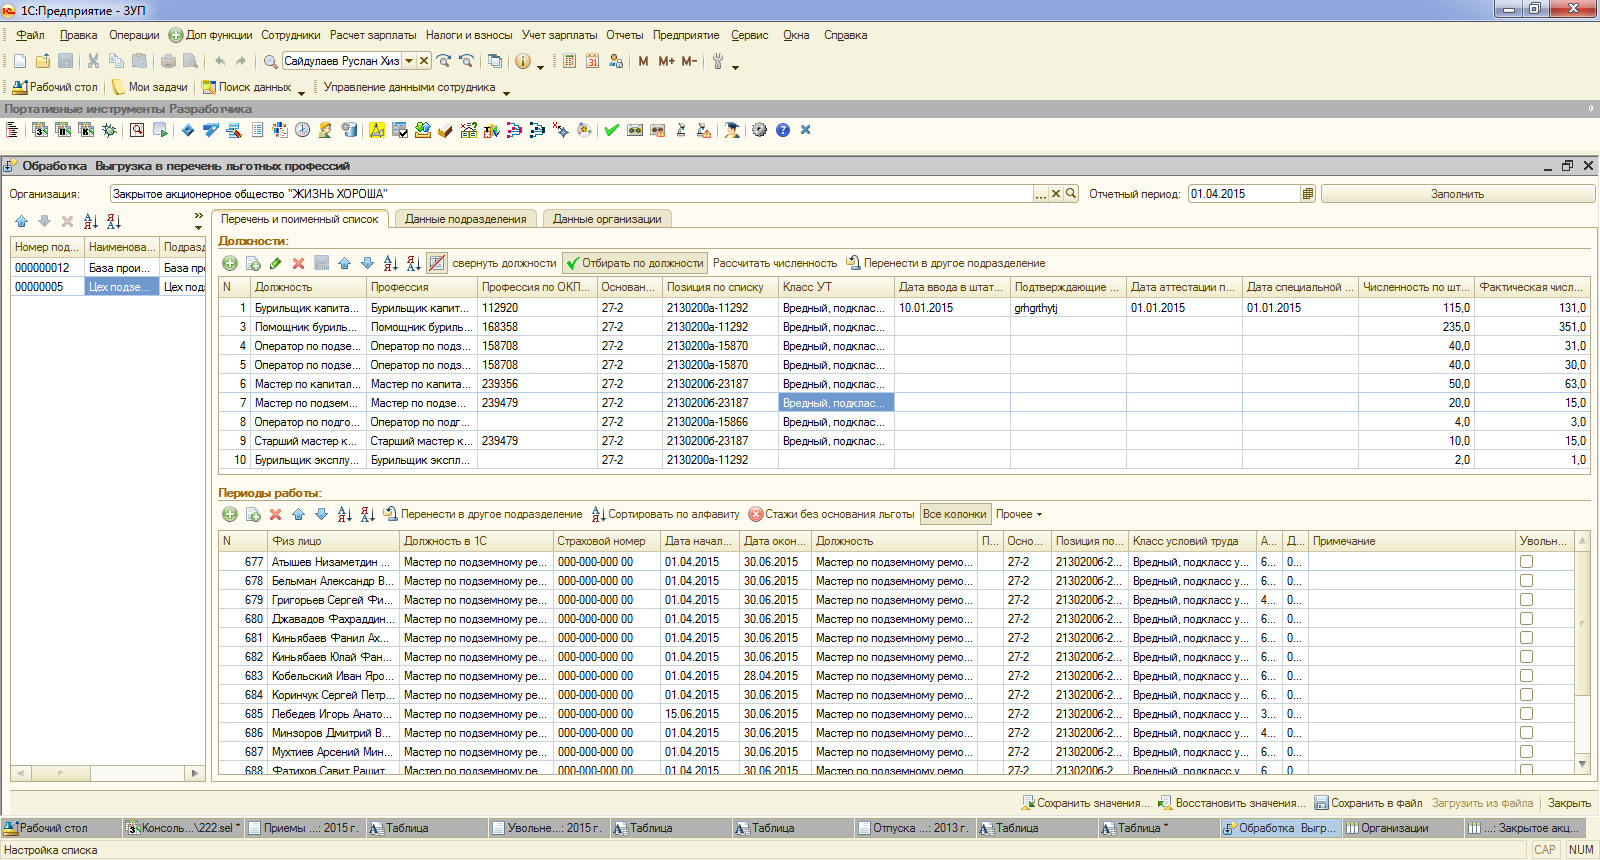Sort ascending in Должности toolbar
This screenshot has width=1600, height=860.
coord(390,263)
